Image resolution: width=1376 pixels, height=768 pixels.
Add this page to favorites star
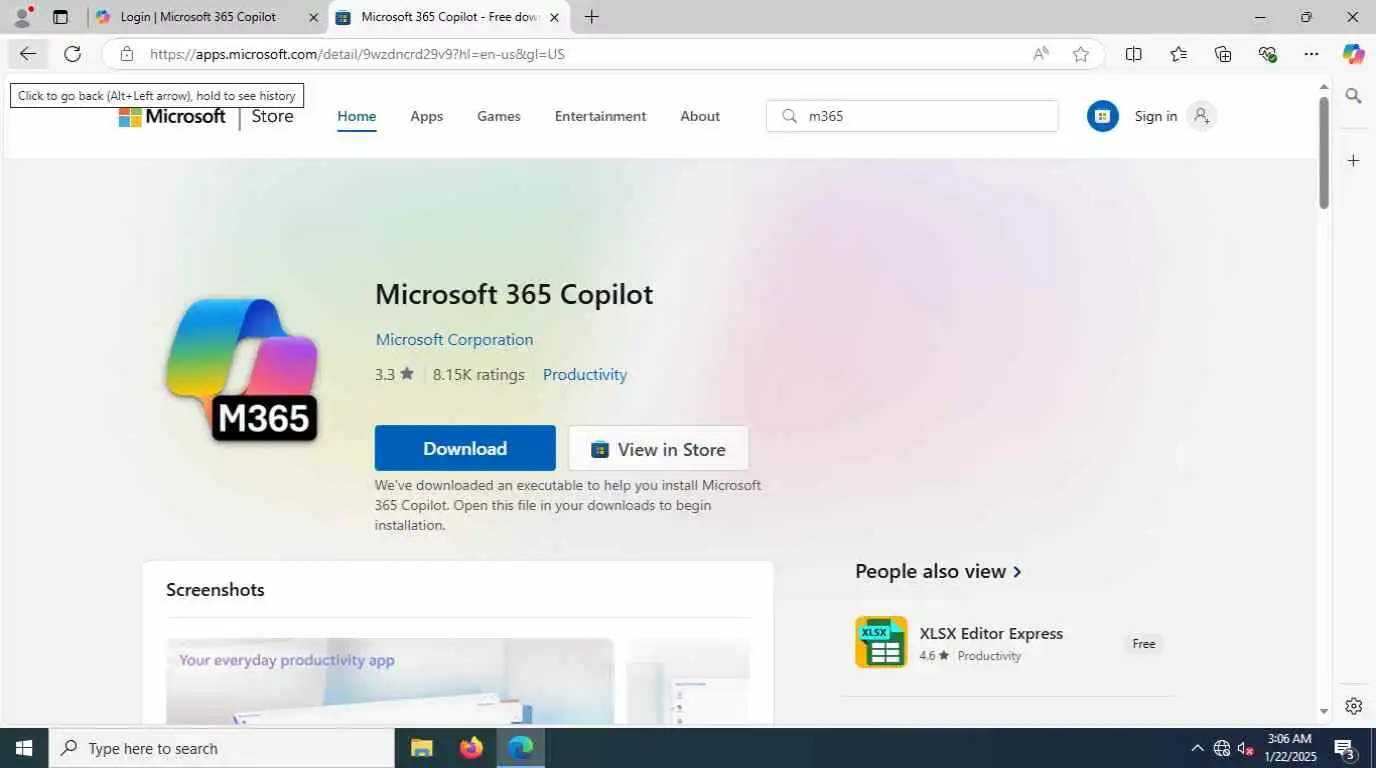click(x=1081, y=54)
